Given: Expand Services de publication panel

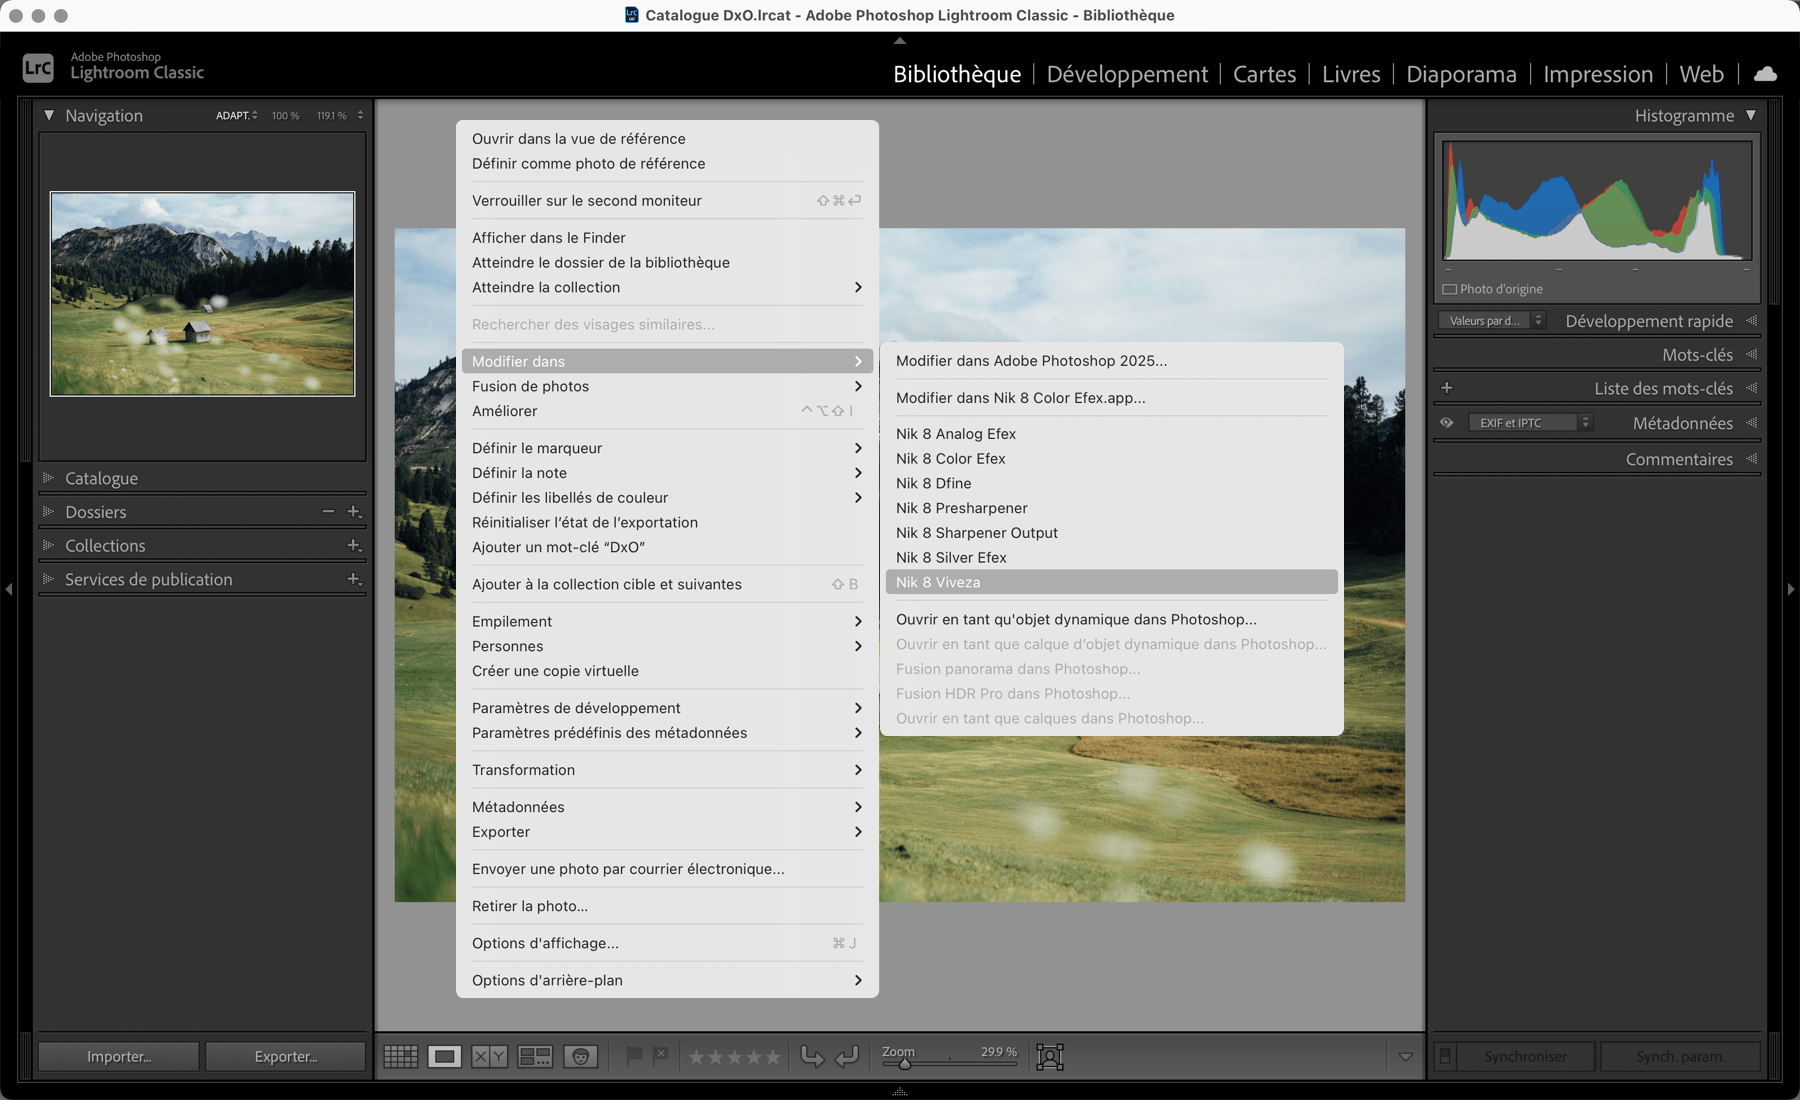Looking at the screenshot, I should 48,579.
